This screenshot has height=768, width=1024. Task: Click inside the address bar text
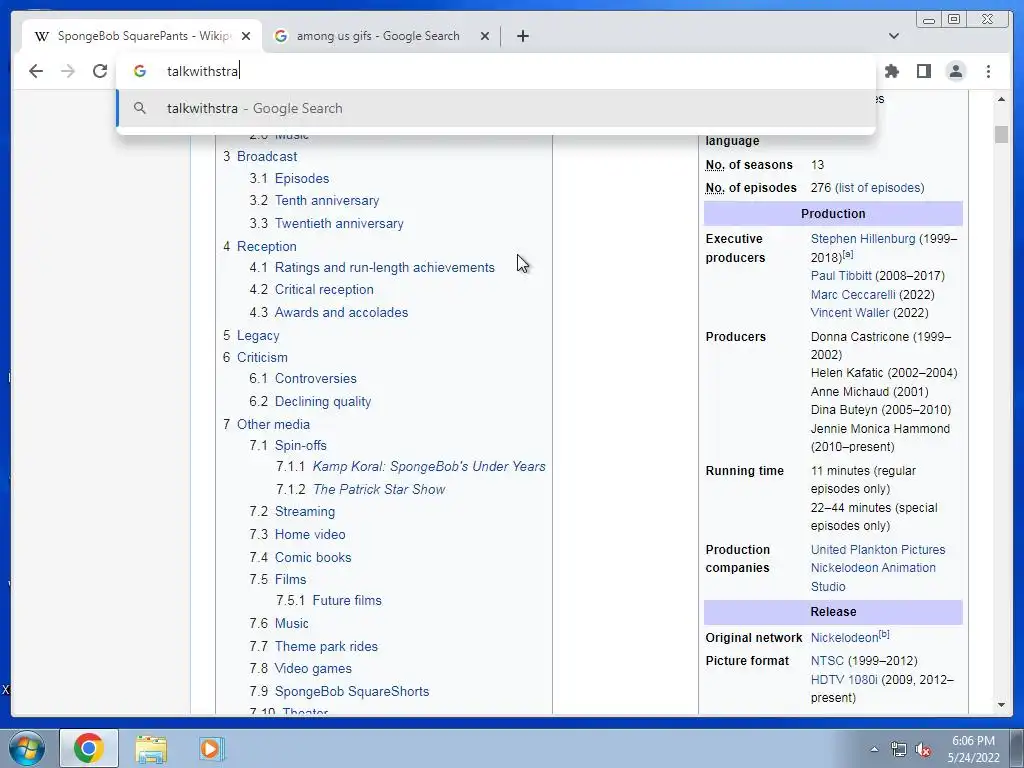tap(203, 71)
